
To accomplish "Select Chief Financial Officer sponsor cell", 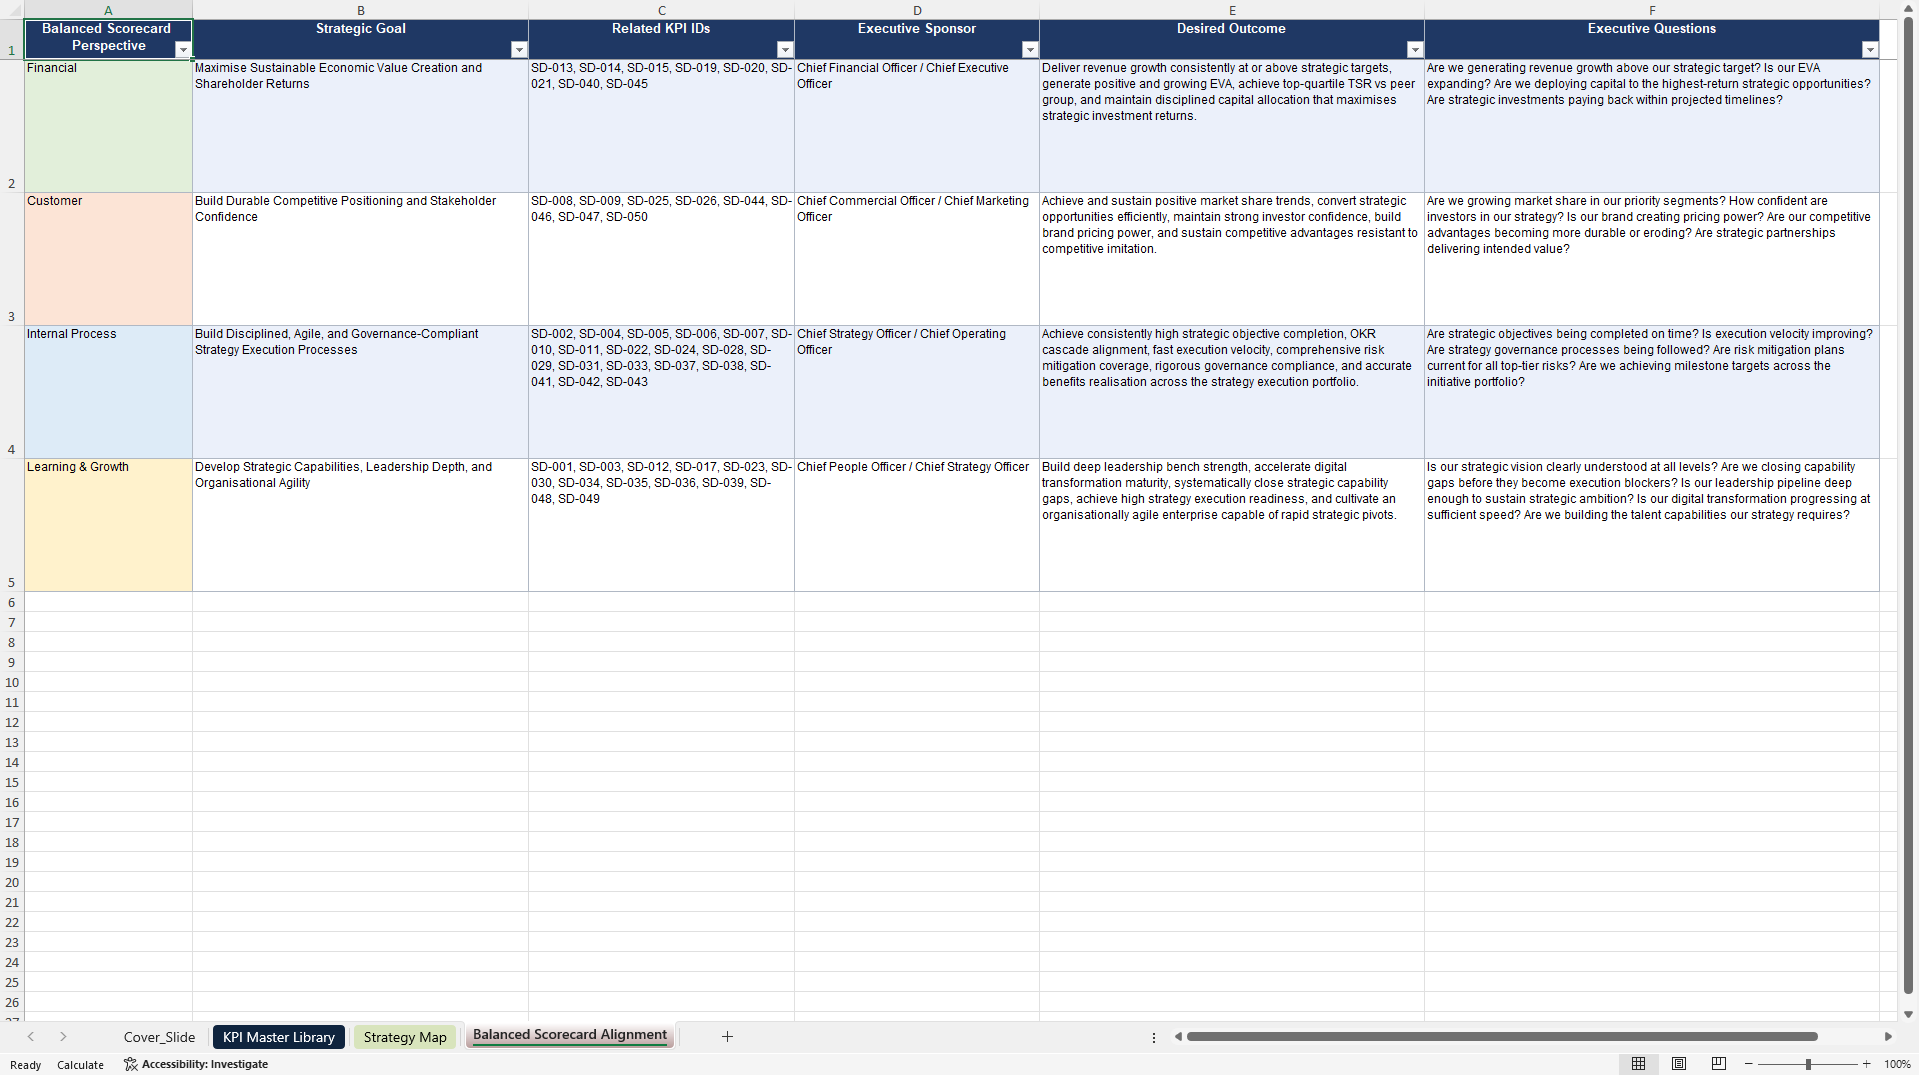I will pos(917,126).
